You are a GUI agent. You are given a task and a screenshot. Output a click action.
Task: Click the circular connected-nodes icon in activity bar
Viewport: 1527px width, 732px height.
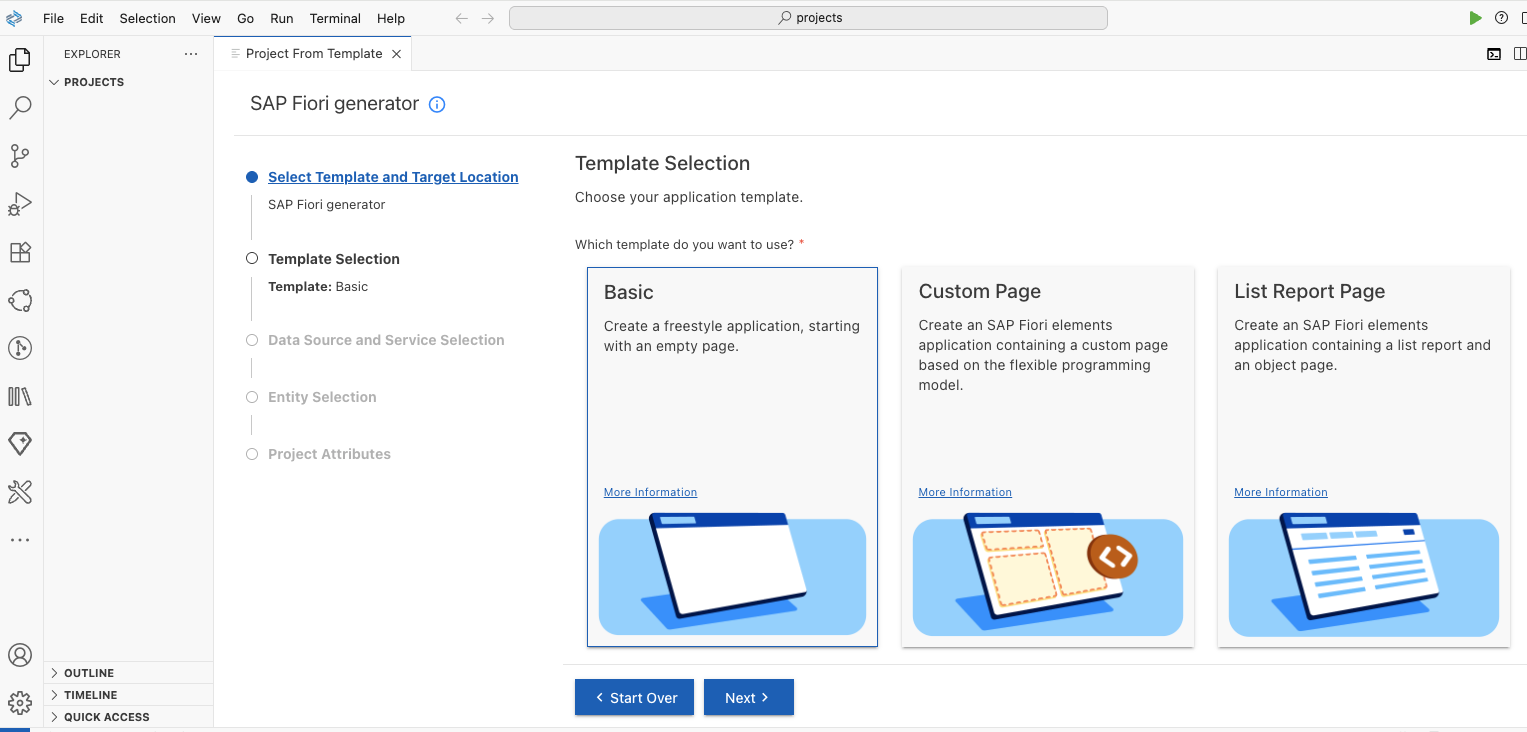pos(20,300)
